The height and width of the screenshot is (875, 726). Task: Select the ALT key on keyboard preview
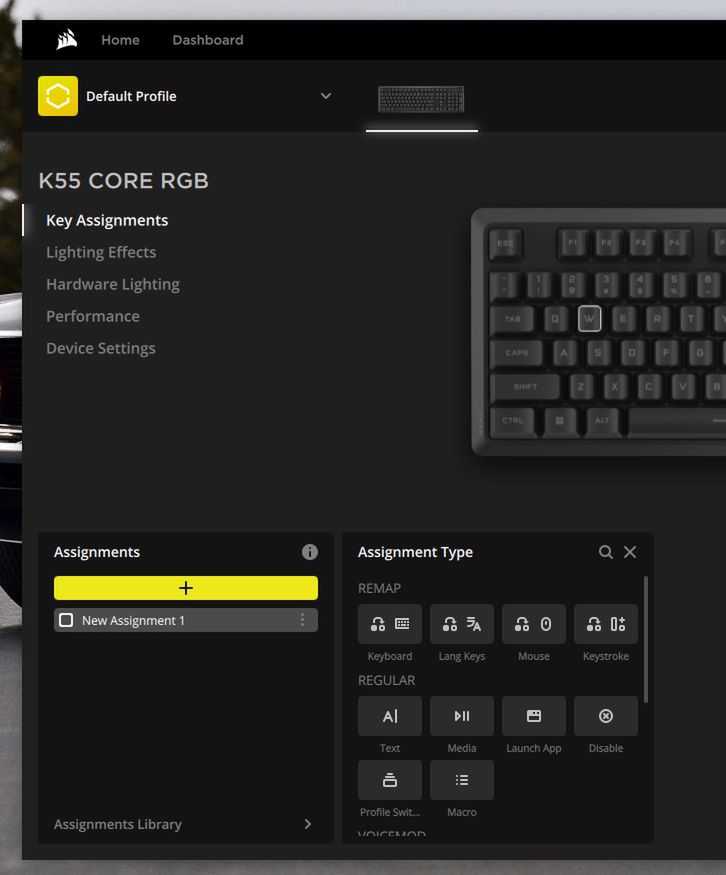(x=602, y=421)
